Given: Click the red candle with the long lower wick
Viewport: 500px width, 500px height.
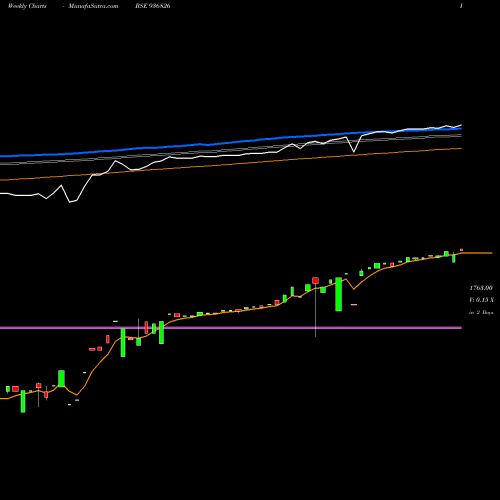Looking at the screenshot, I should 315,281.
